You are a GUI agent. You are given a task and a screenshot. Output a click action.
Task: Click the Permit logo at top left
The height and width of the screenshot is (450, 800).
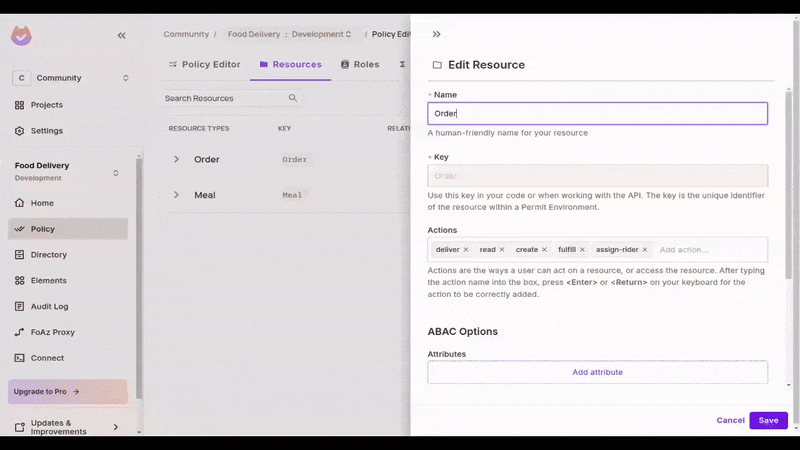(21, 36)
